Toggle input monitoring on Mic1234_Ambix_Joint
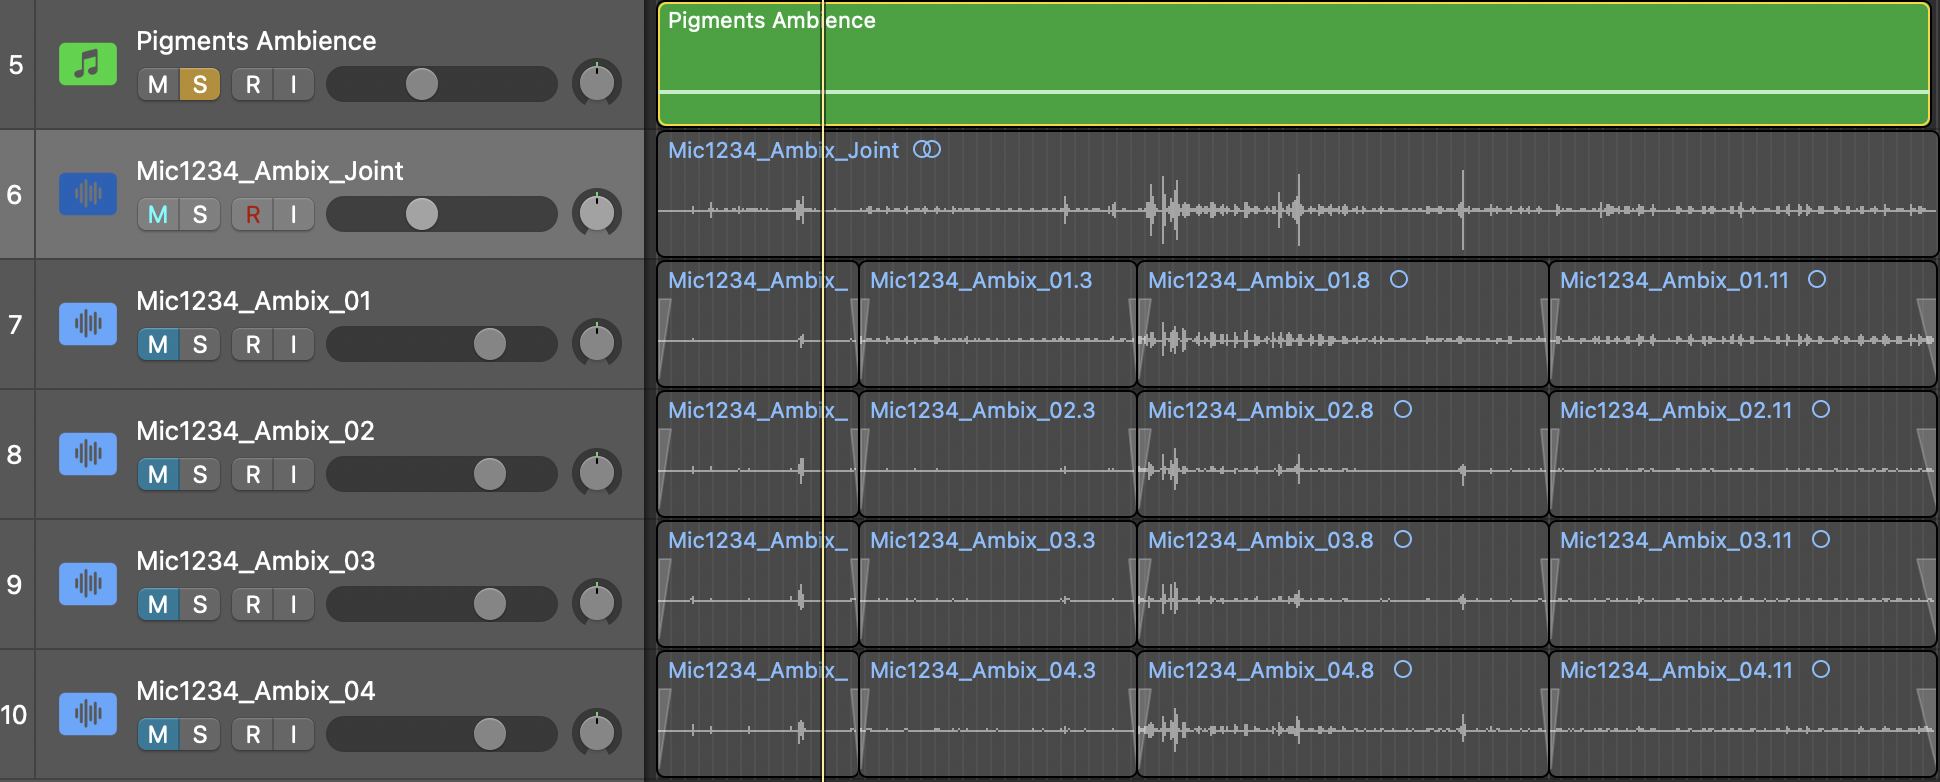Viewport: 1940px width, 782px height. coord(294,215)
